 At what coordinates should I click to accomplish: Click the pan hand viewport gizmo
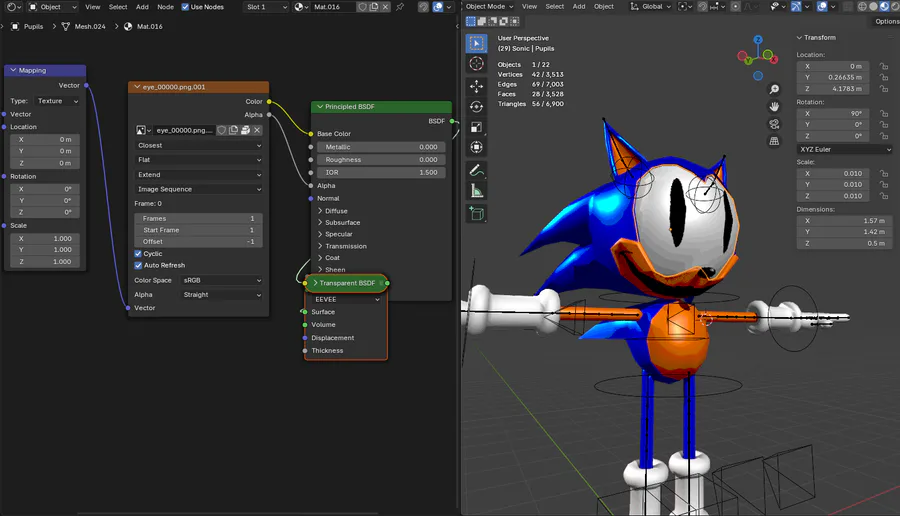coord(774,106)
